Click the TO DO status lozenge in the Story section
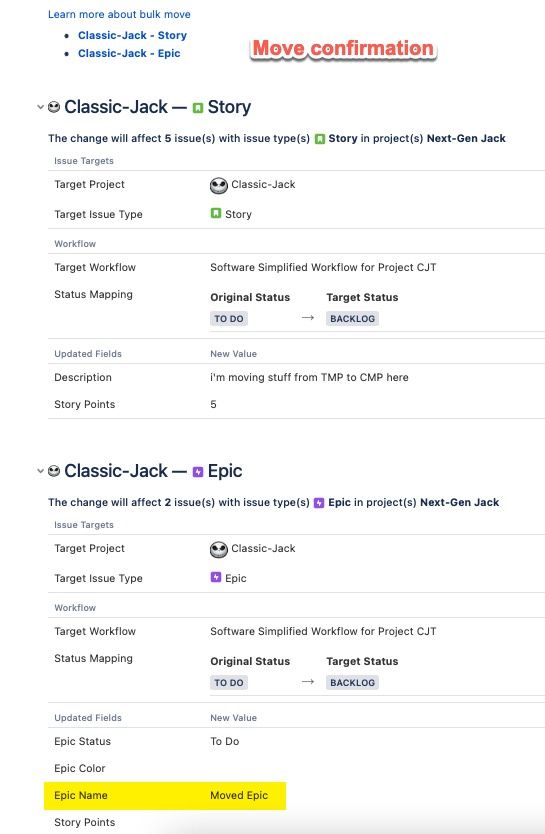 pyautogui.click(x=229, y=319)
